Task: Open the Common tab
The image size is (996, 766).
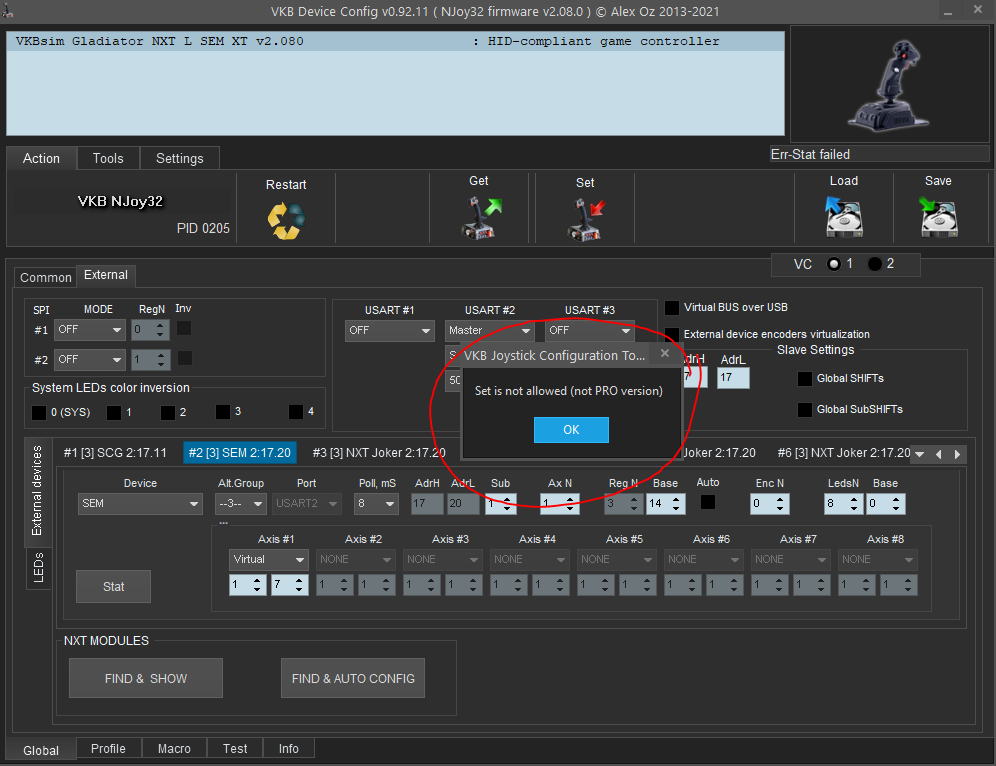Action: tap(46, 278)
